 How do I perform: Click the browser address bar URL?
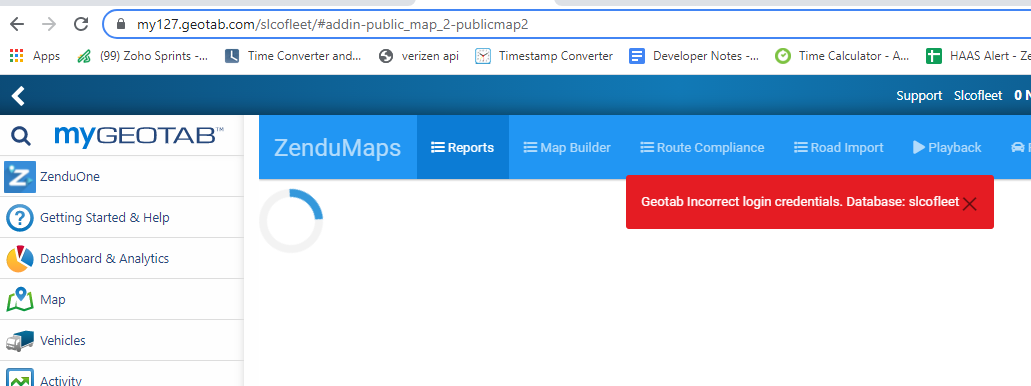[332, 25]
